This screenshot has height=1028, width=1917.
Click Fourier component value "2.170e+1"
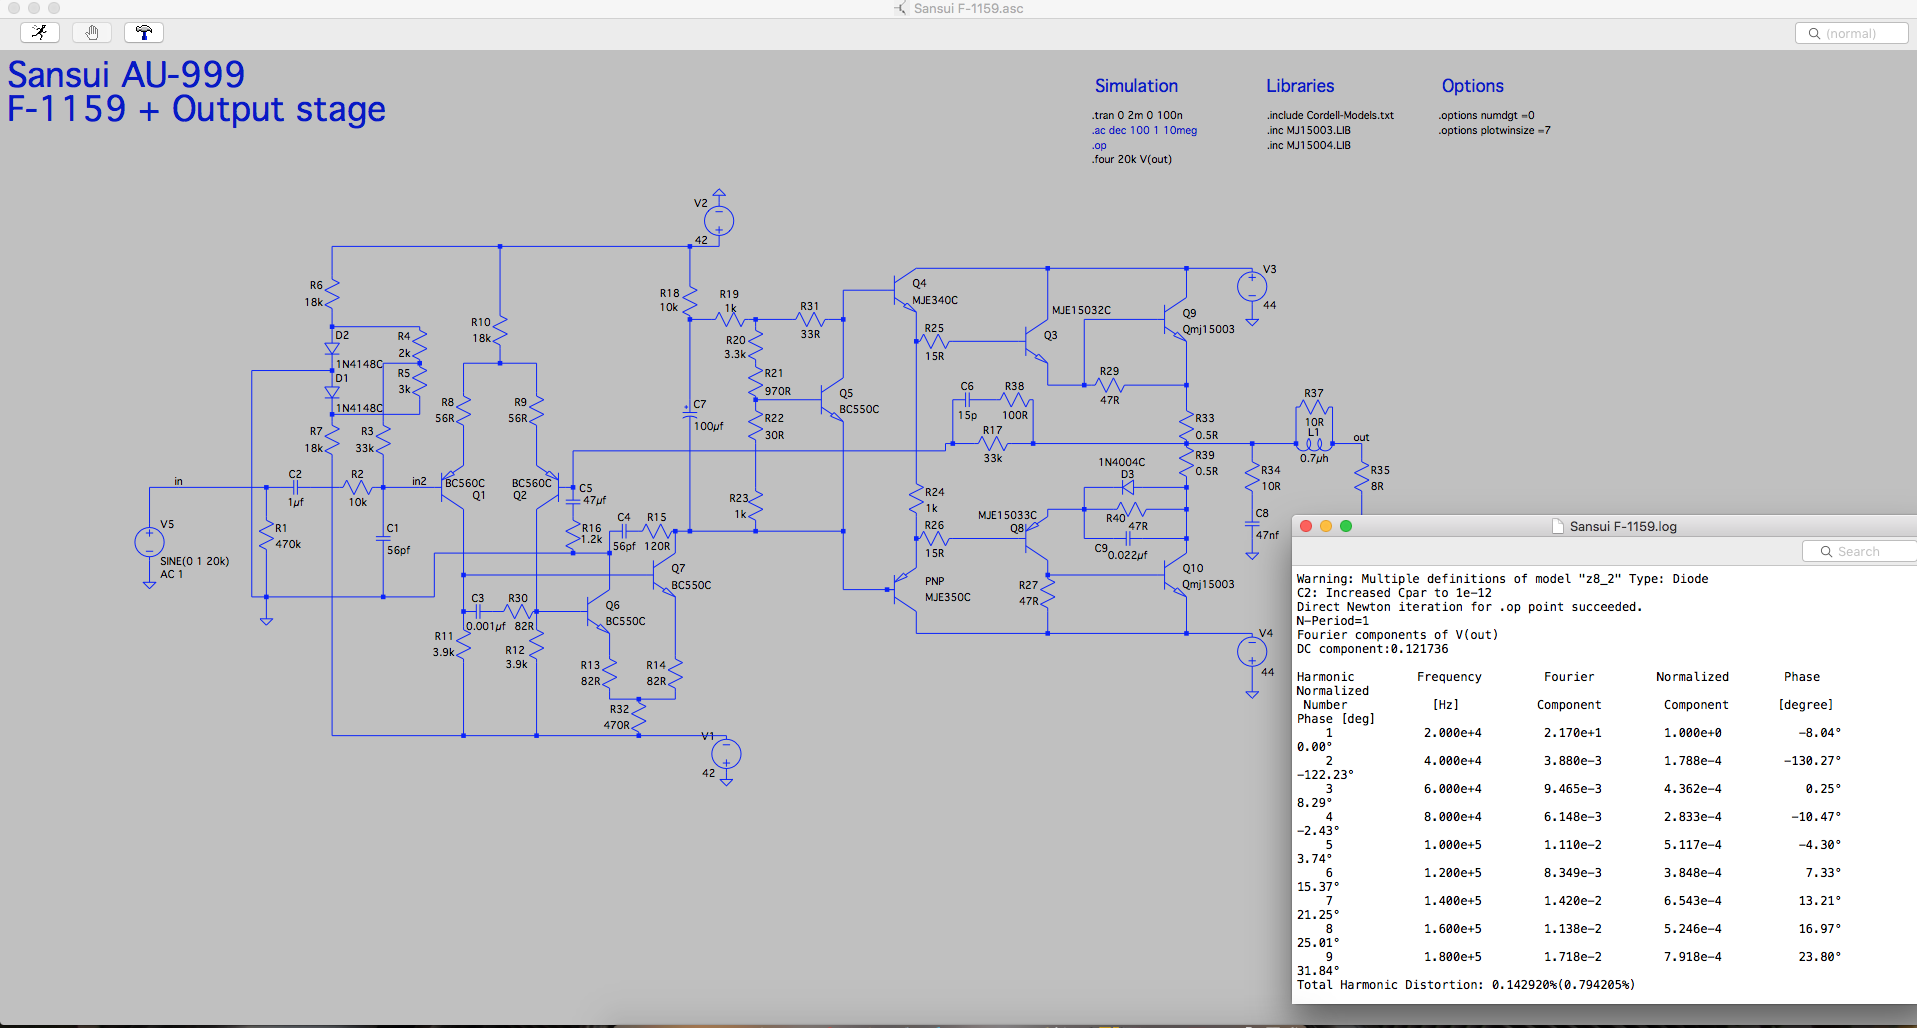pos(1572,733)
